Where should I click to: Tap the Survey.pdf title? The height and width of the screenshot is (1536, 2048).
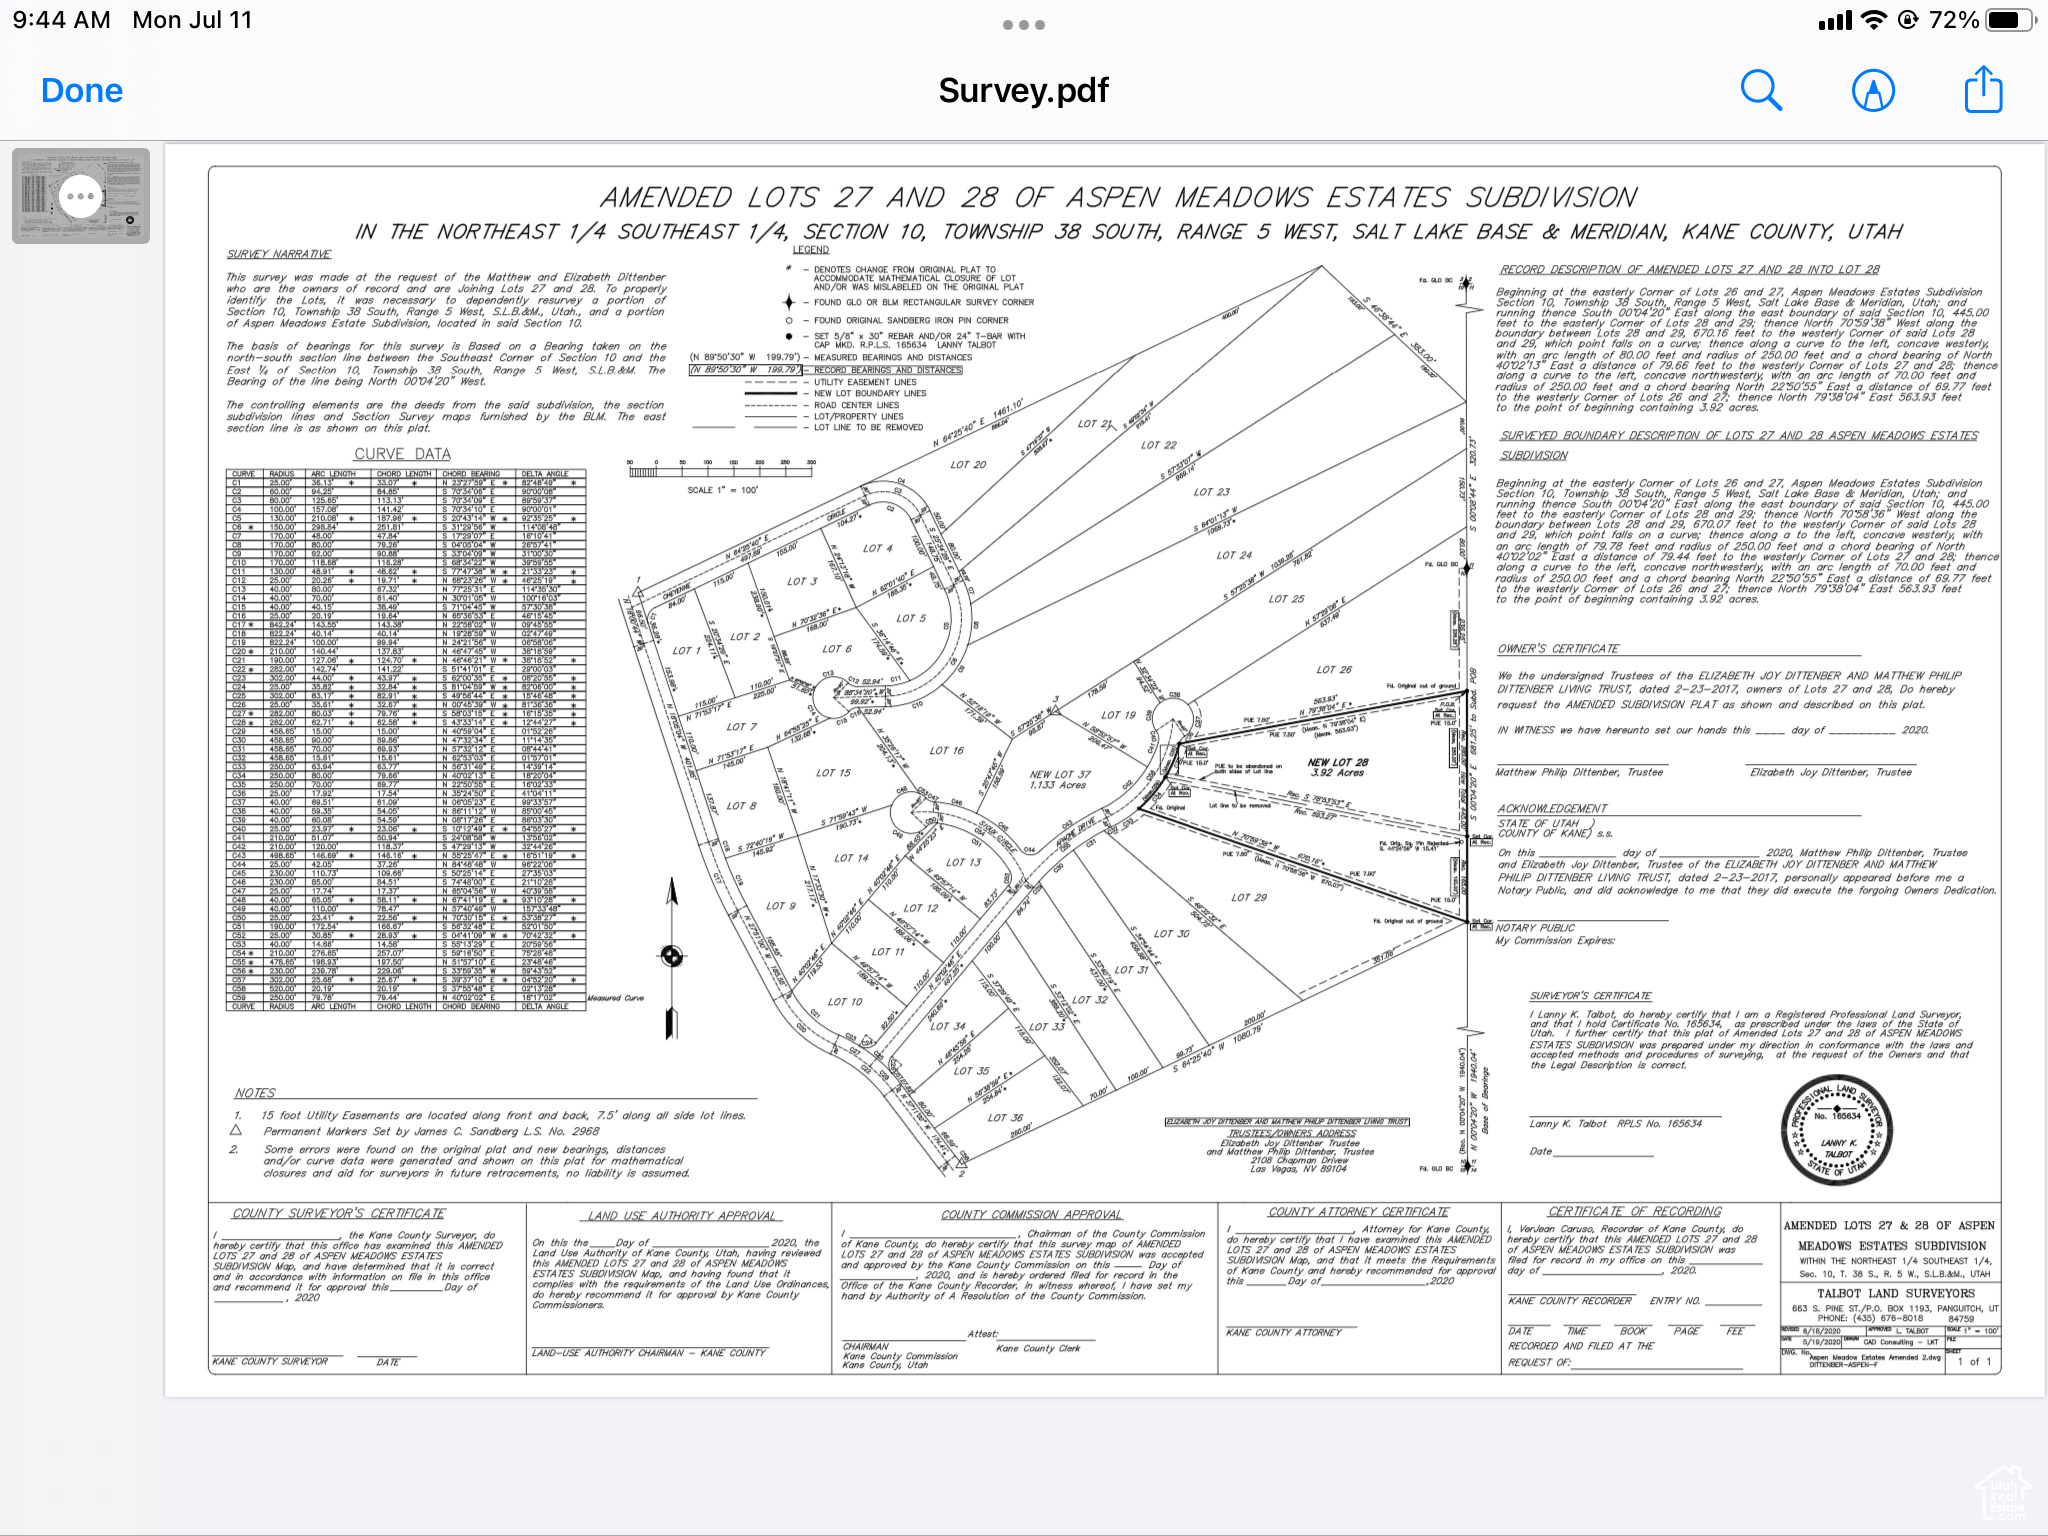tap(1023, 91)
